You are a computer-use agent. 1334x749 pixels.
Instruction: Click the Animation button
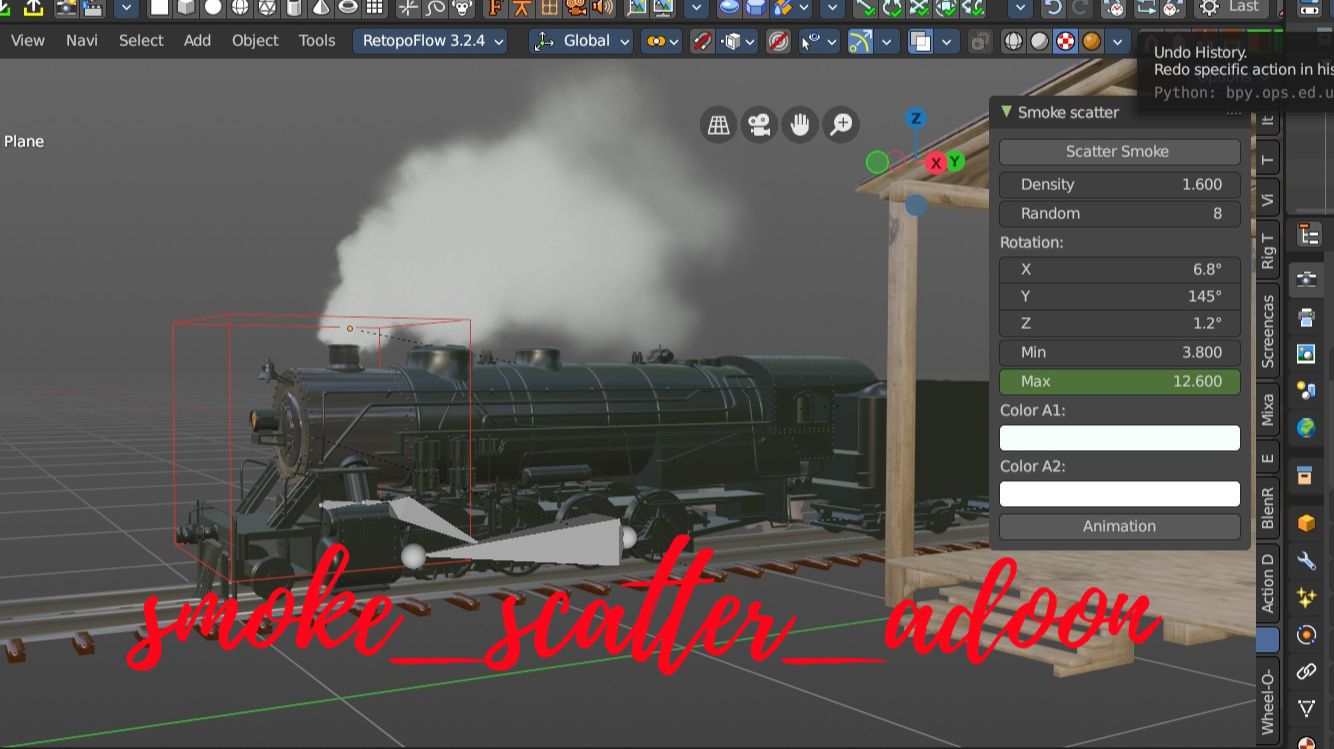tap(1120, 527)
